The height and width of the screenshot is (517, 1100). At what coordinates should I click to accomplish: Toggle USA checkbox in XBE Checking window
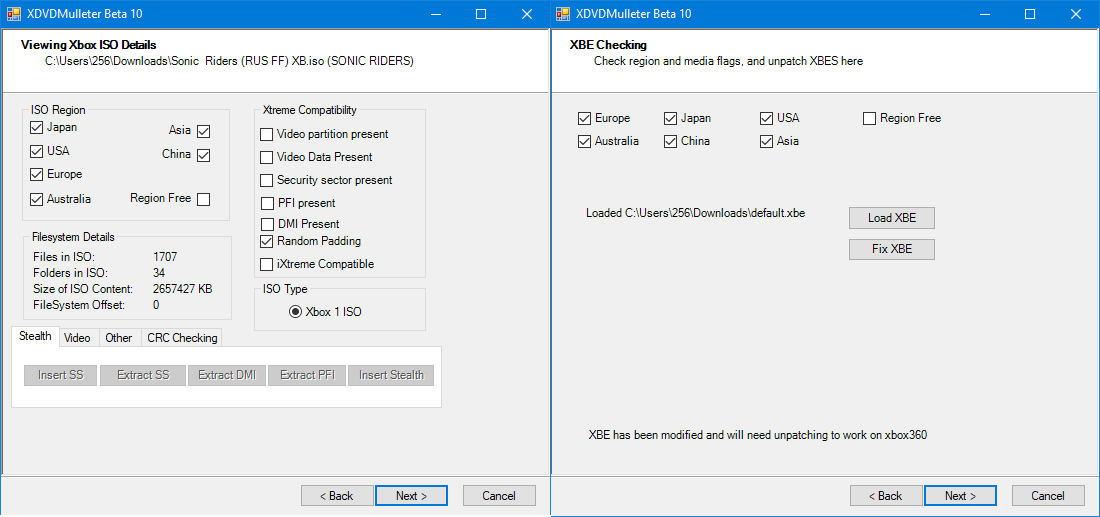click(766, 119)
